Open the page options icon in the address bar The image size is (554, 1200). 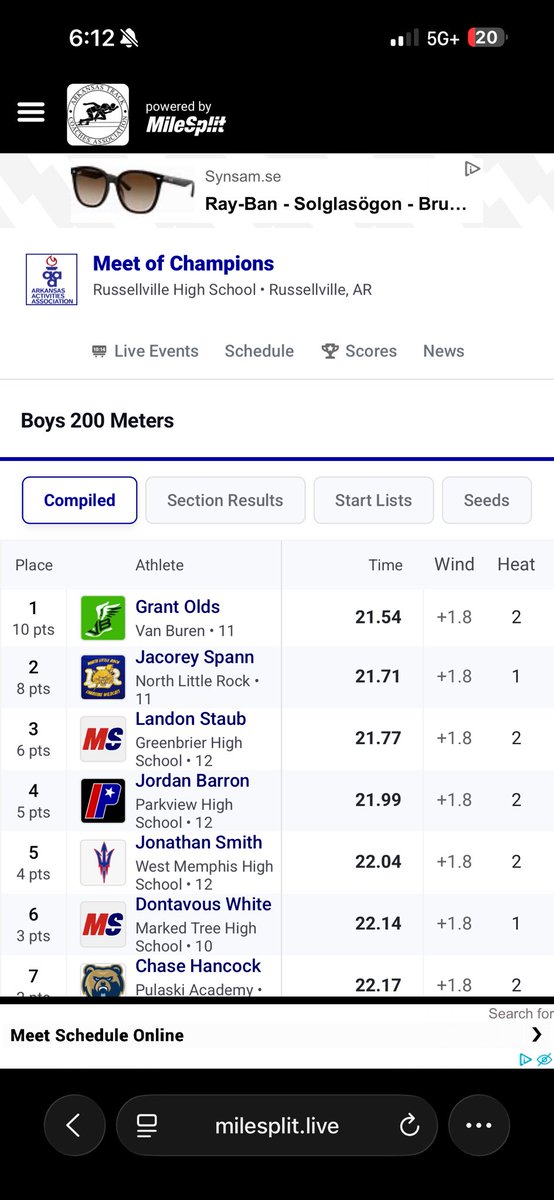coord(147,1126)
